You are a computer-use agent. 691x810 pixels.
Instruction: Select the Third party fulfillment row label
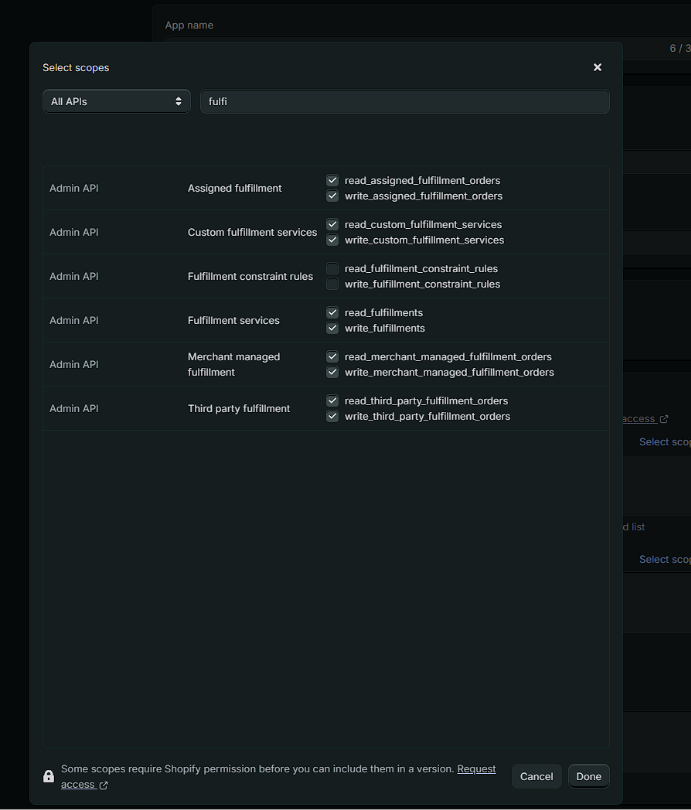pos(238,408)
